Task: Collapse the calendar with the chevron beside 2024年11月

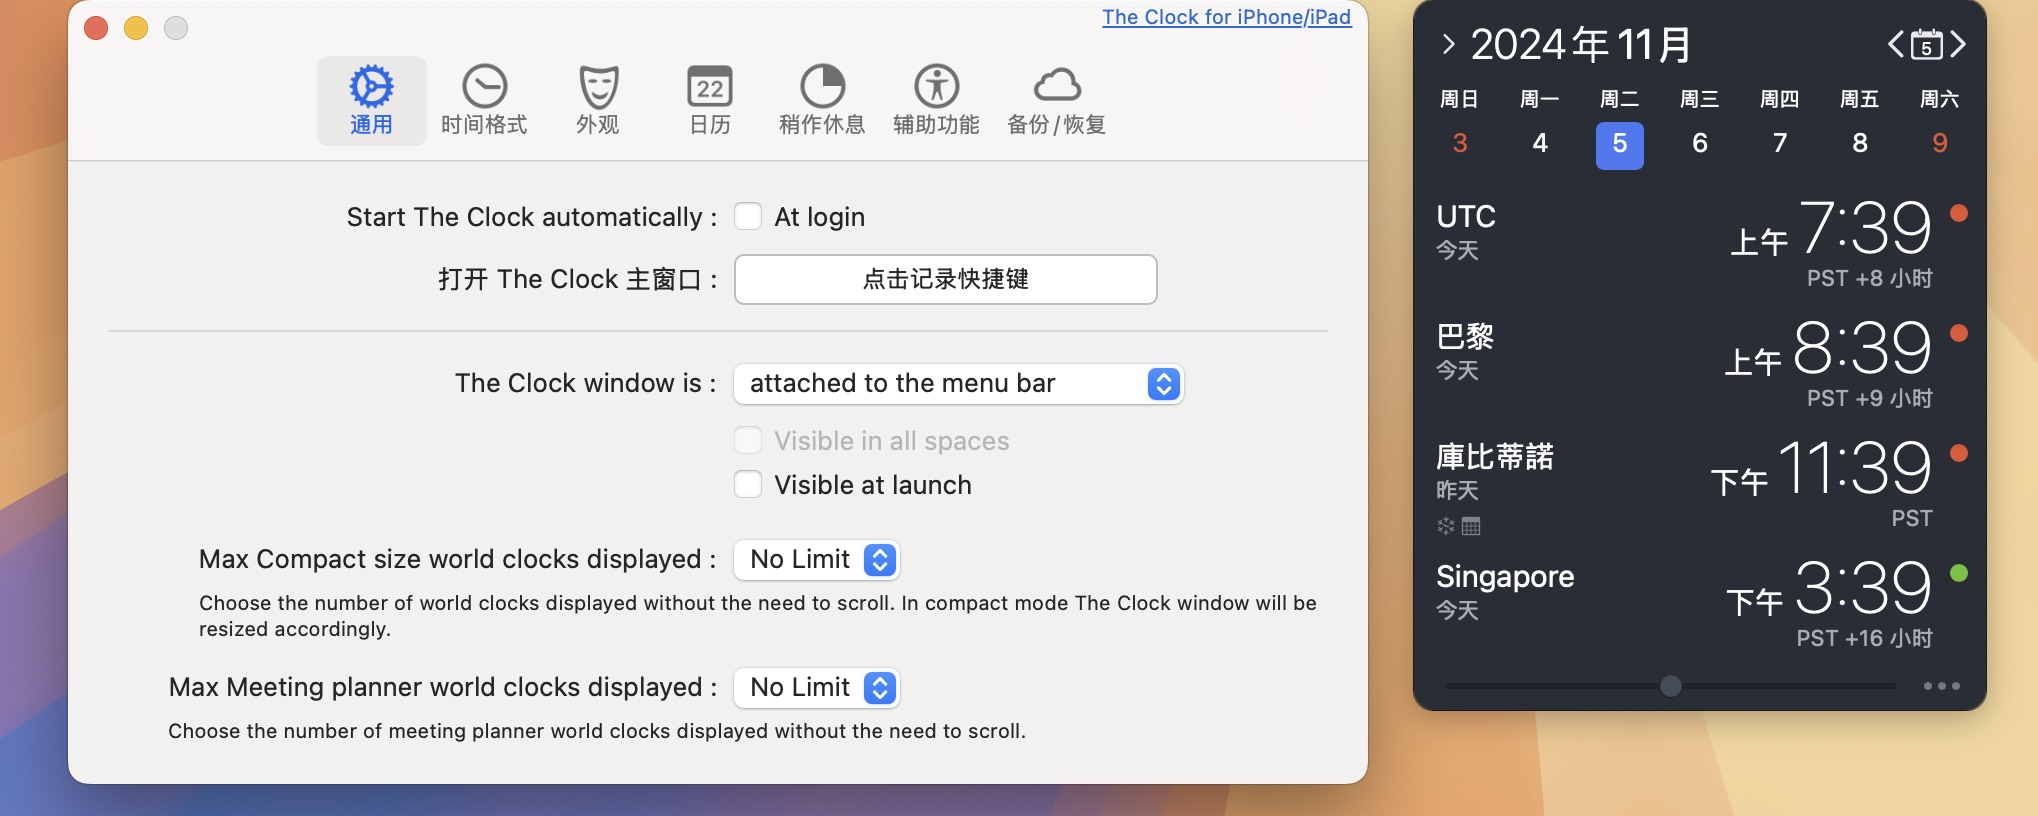Action: coord(1448,44)
